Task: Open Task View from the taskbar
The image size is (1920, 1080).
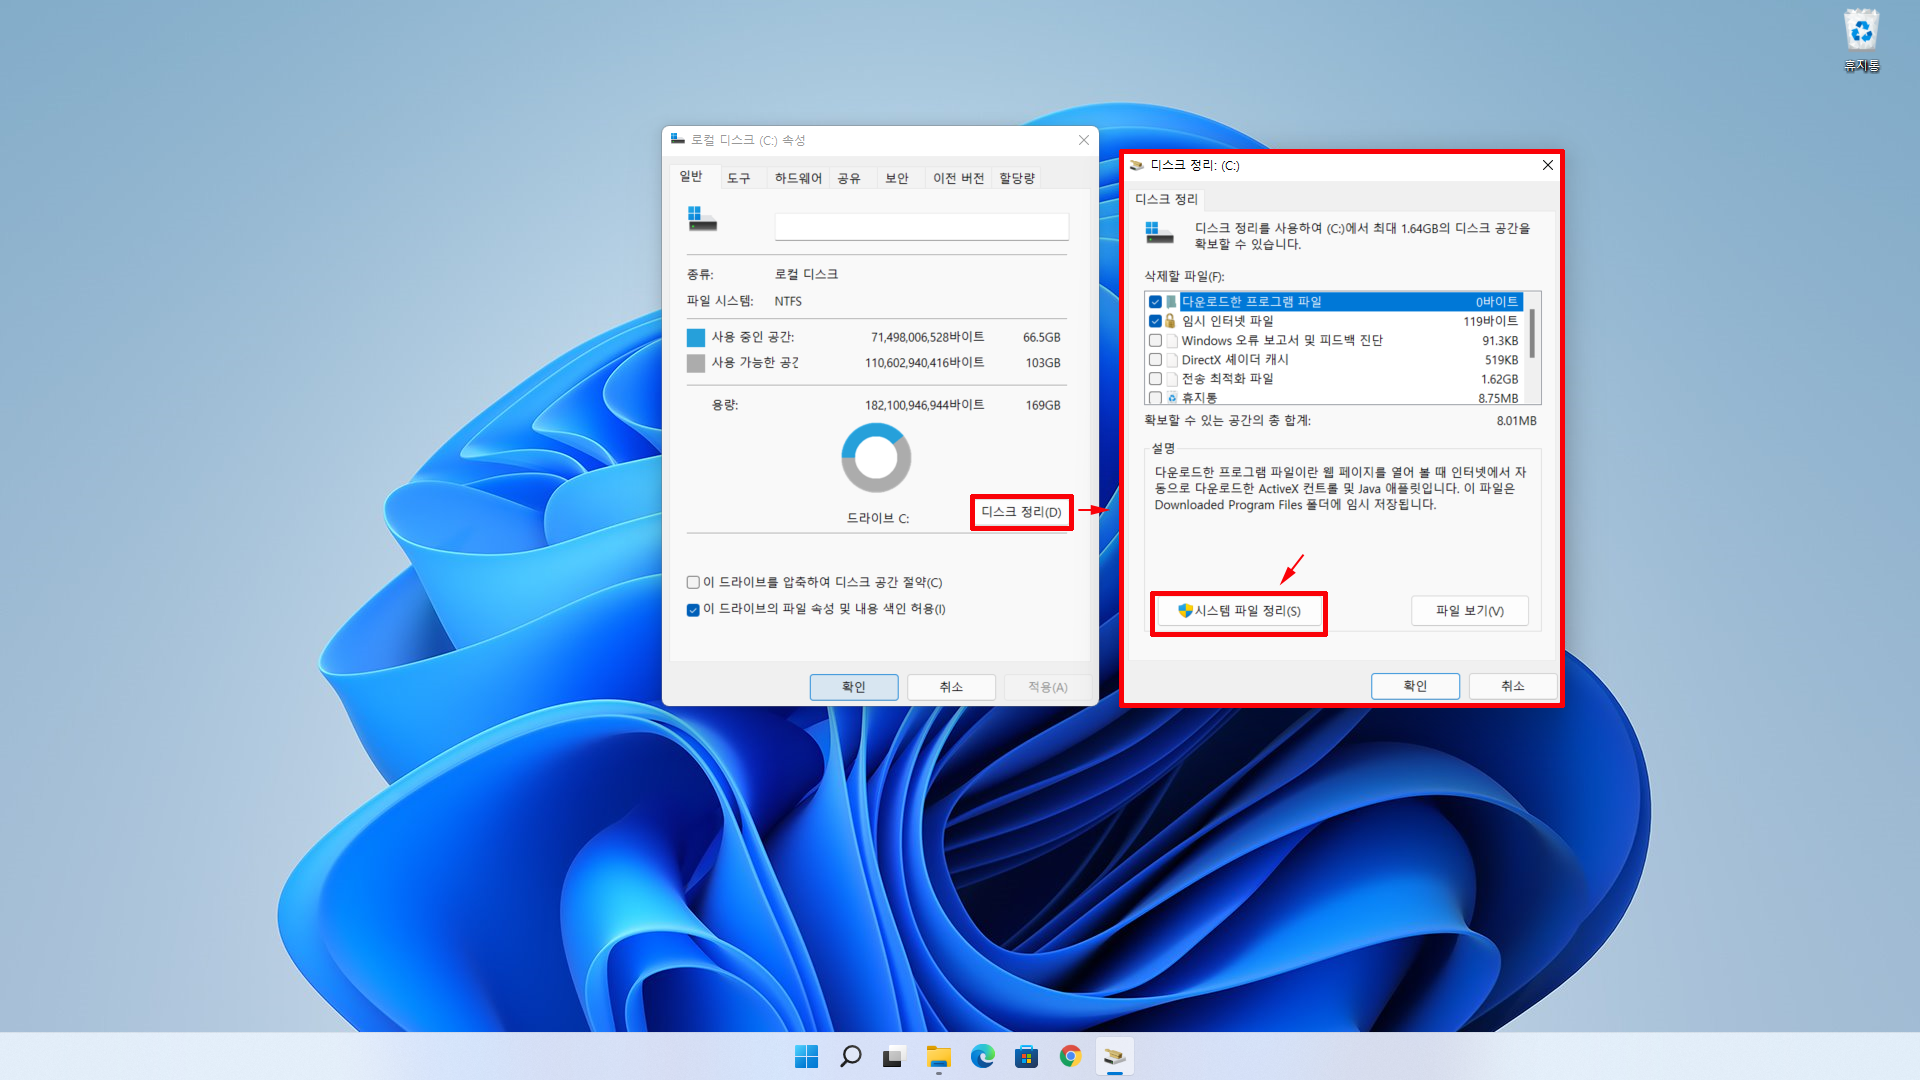Action: 894,1056
